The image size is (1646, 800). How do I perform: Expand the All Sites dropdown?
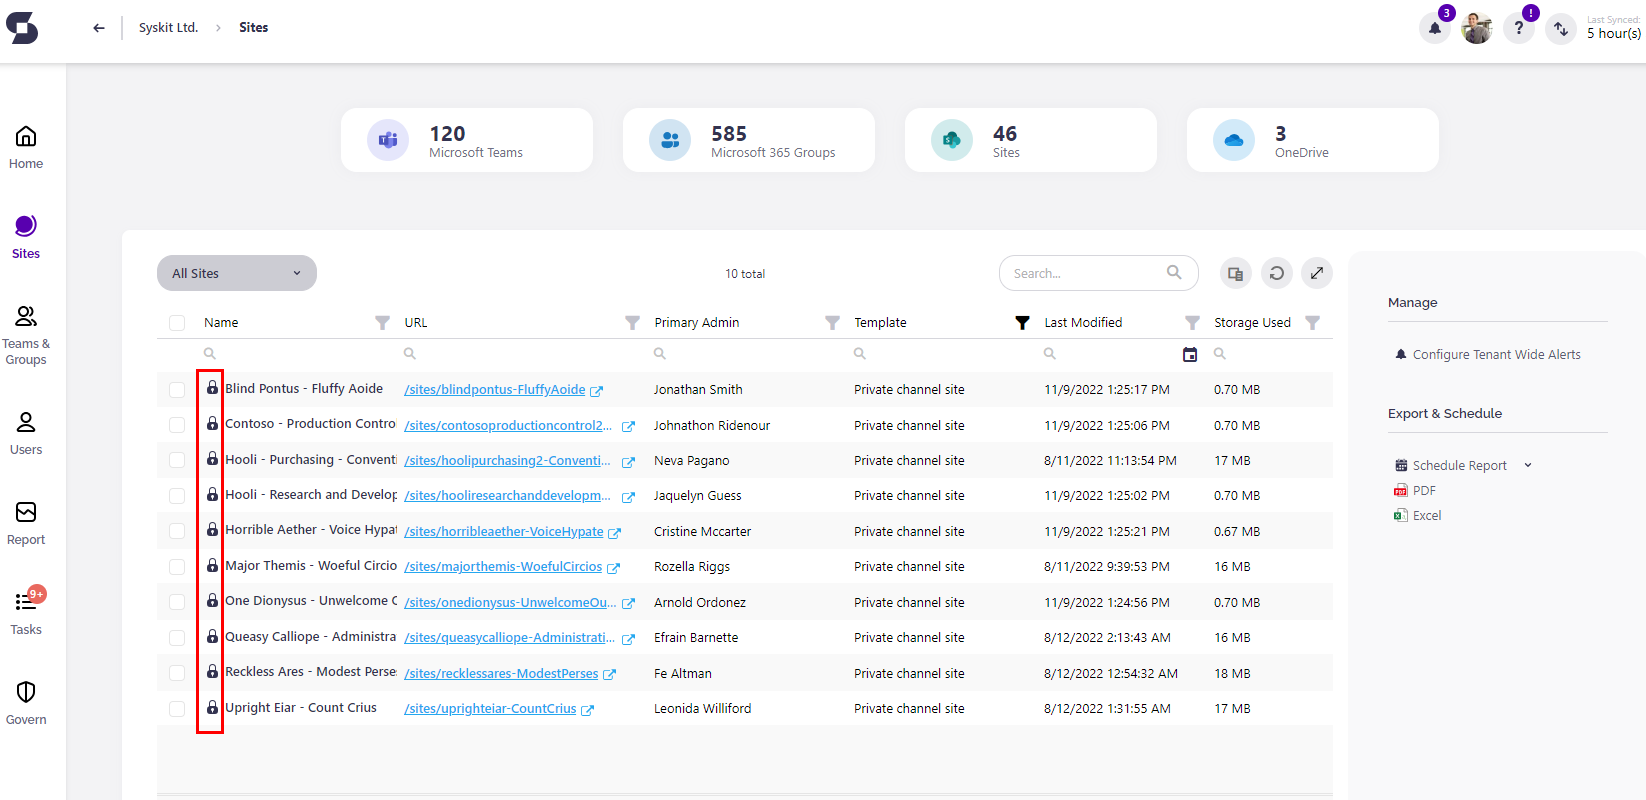[237, 273]
